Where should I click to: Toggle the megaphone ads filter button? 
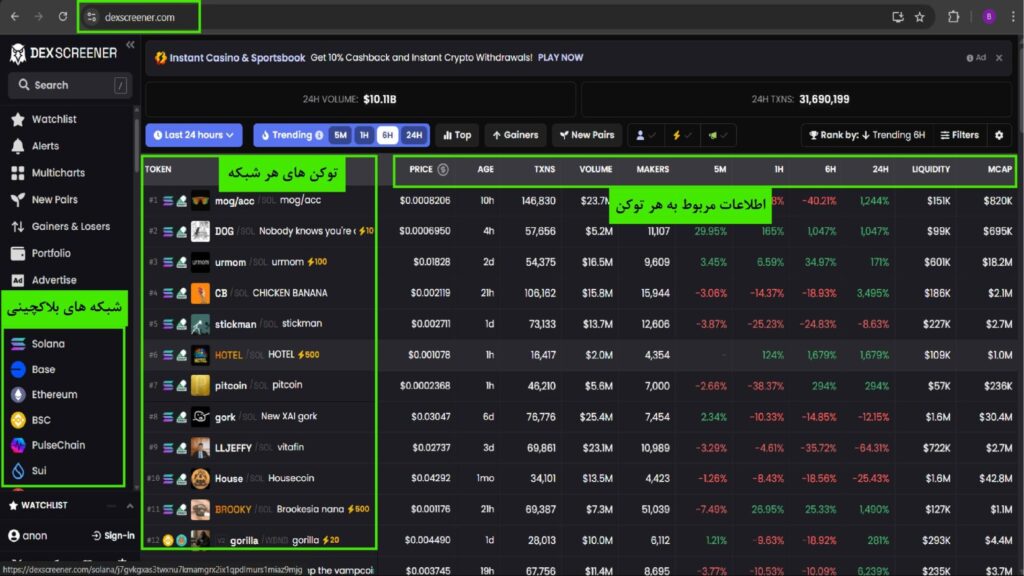point(718,135)
